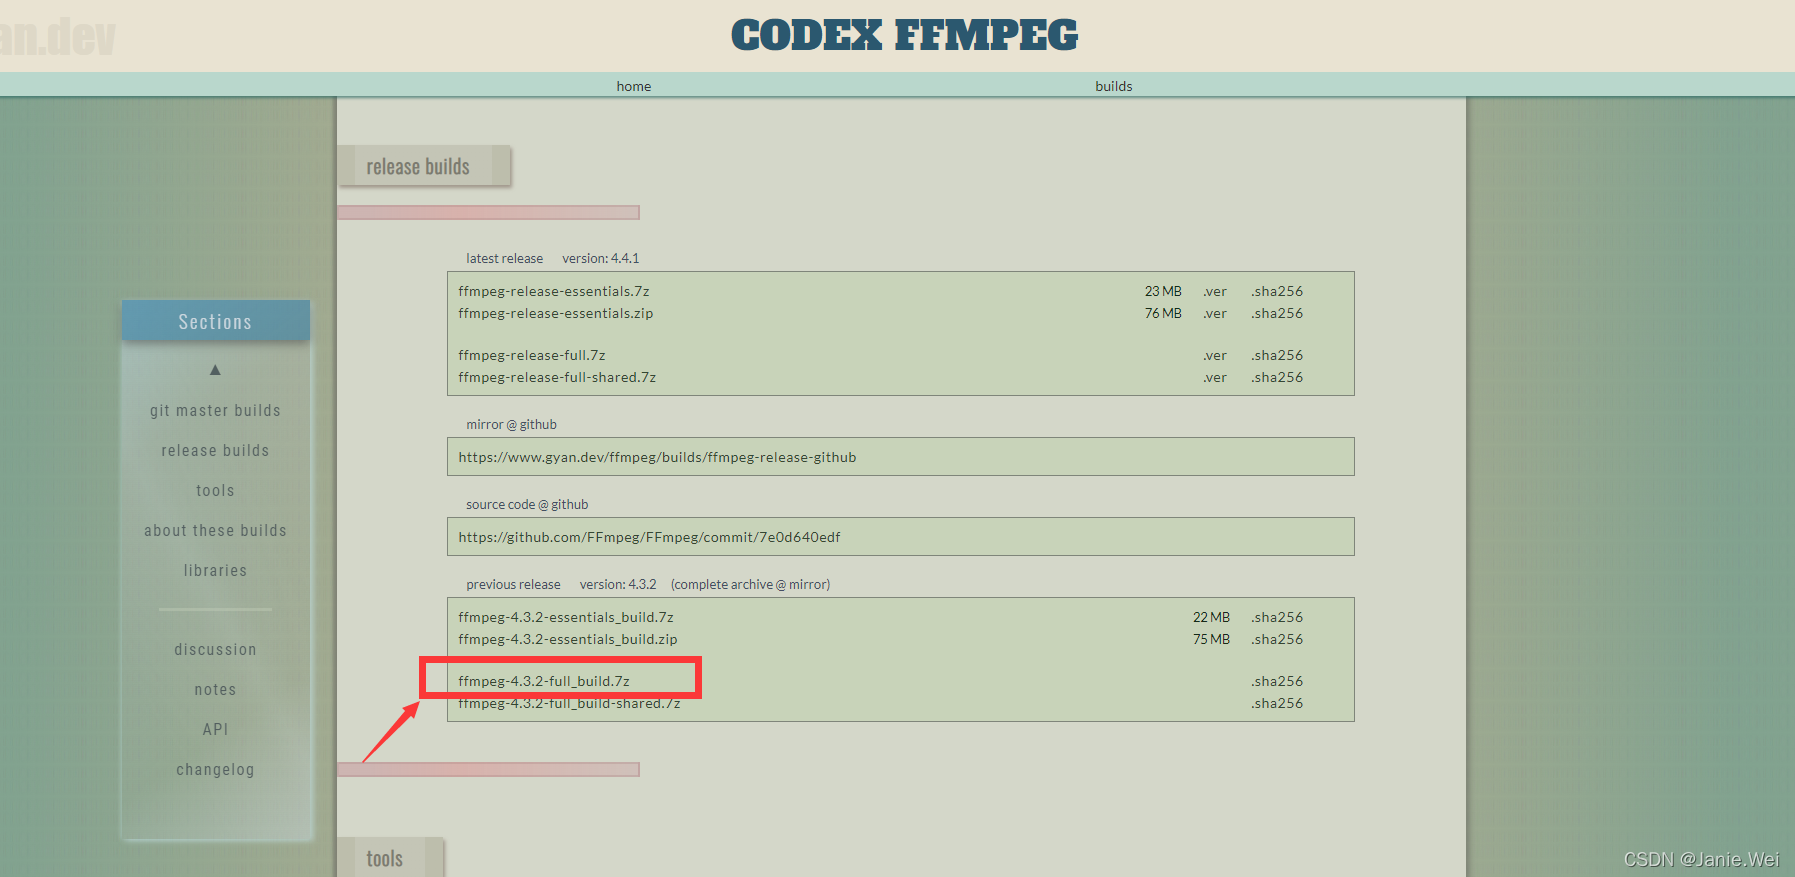Screen dimensions: 1795x877
Task: Go to release builds in sidebar
Action: [215, 451]
